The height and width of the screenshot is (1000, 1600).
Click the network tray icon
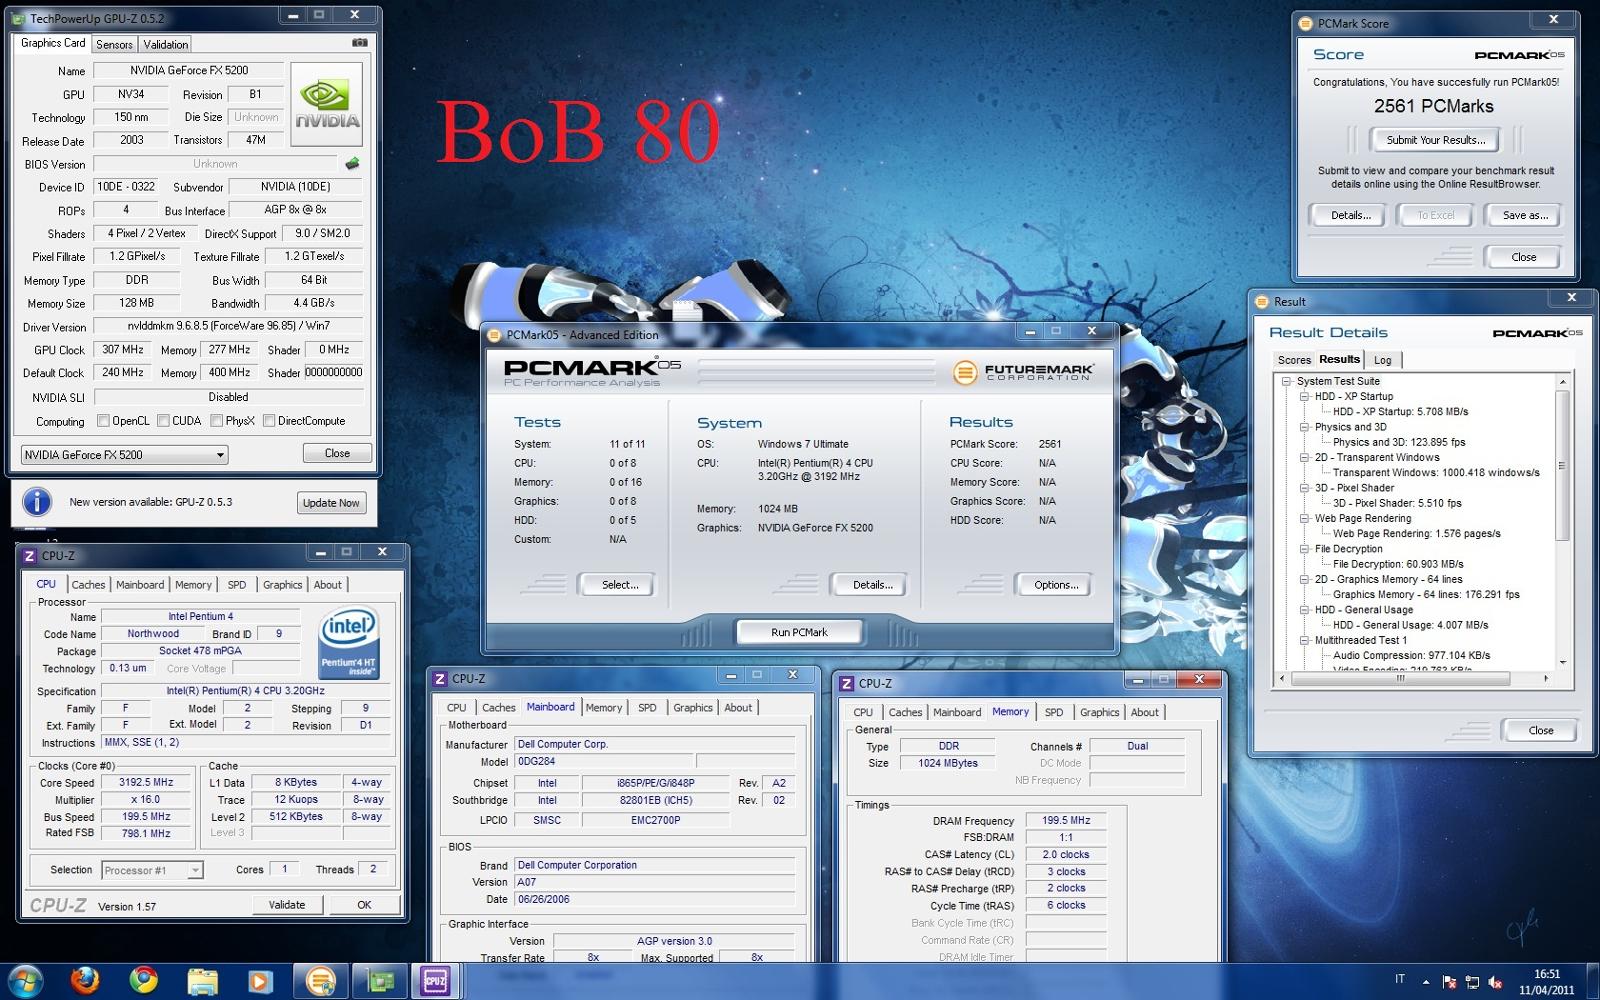[1472, 982]
